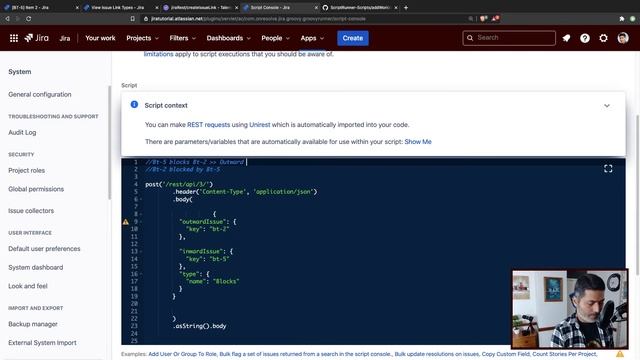640x360 pixels.
Task: Click the "name": "Blocks" code line
Action: click(213, 281)
